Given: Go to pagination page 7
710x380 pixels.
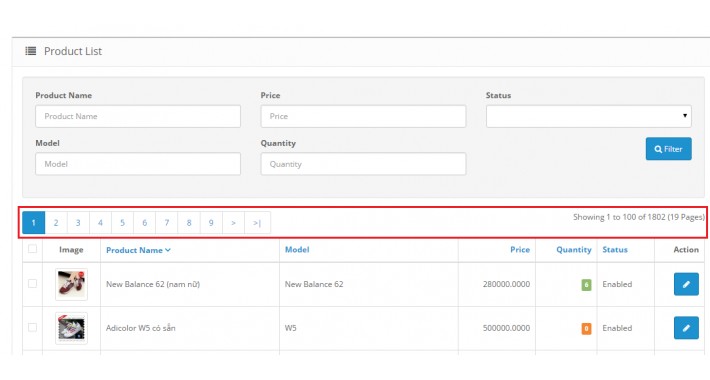Looking at the screenshot, I should pos(167,223).
